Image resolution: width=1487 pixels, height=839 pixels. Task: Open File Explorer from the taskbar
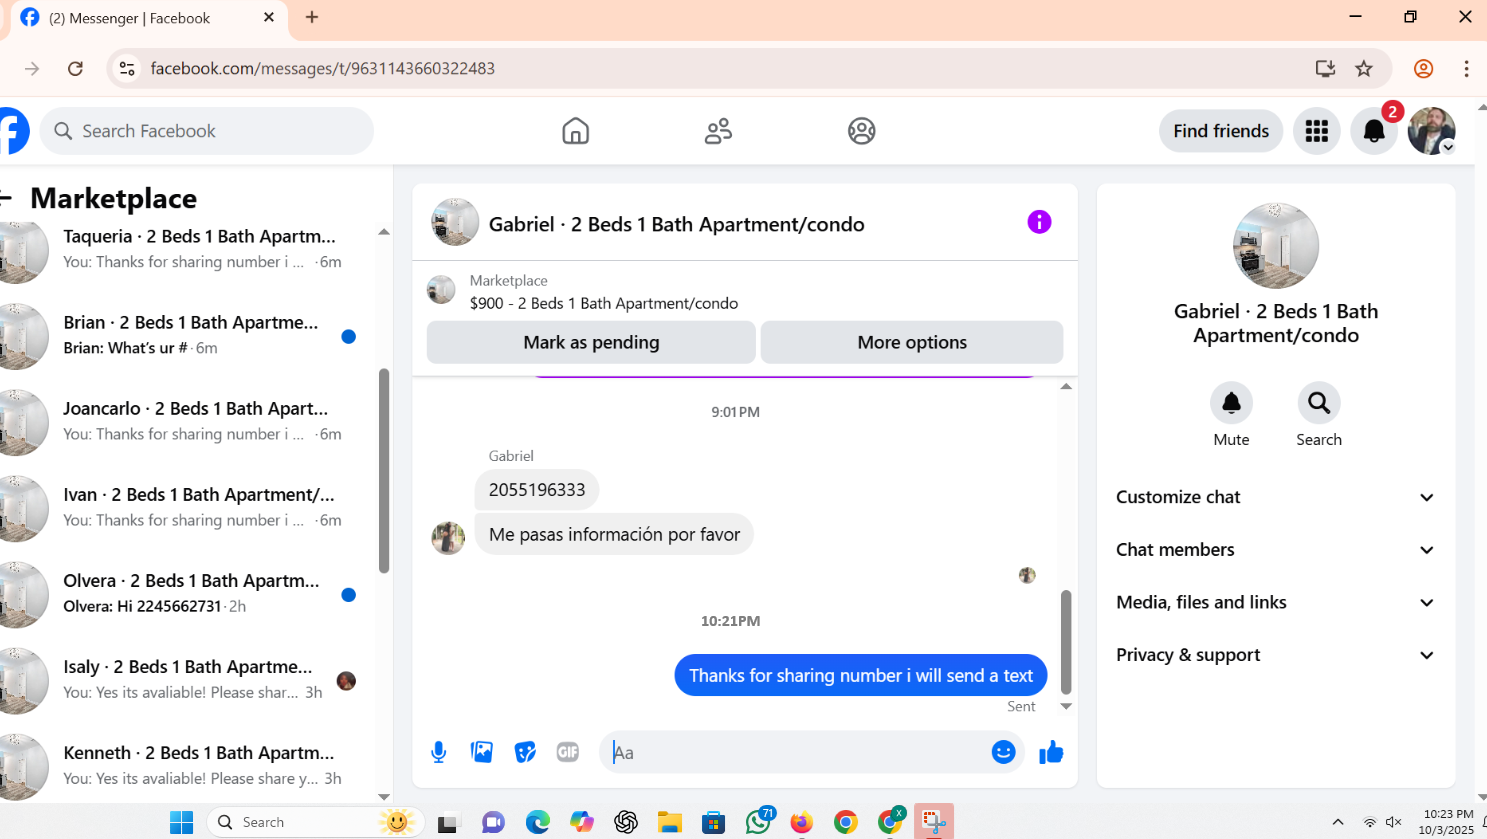pos(669,822)
